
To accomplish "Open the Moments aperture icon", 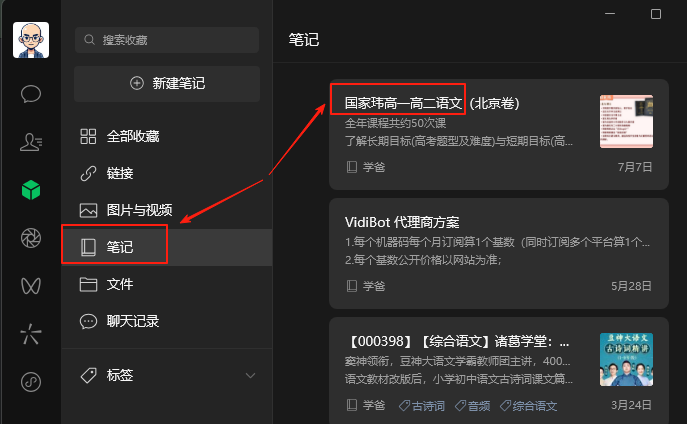I will 31,238.
